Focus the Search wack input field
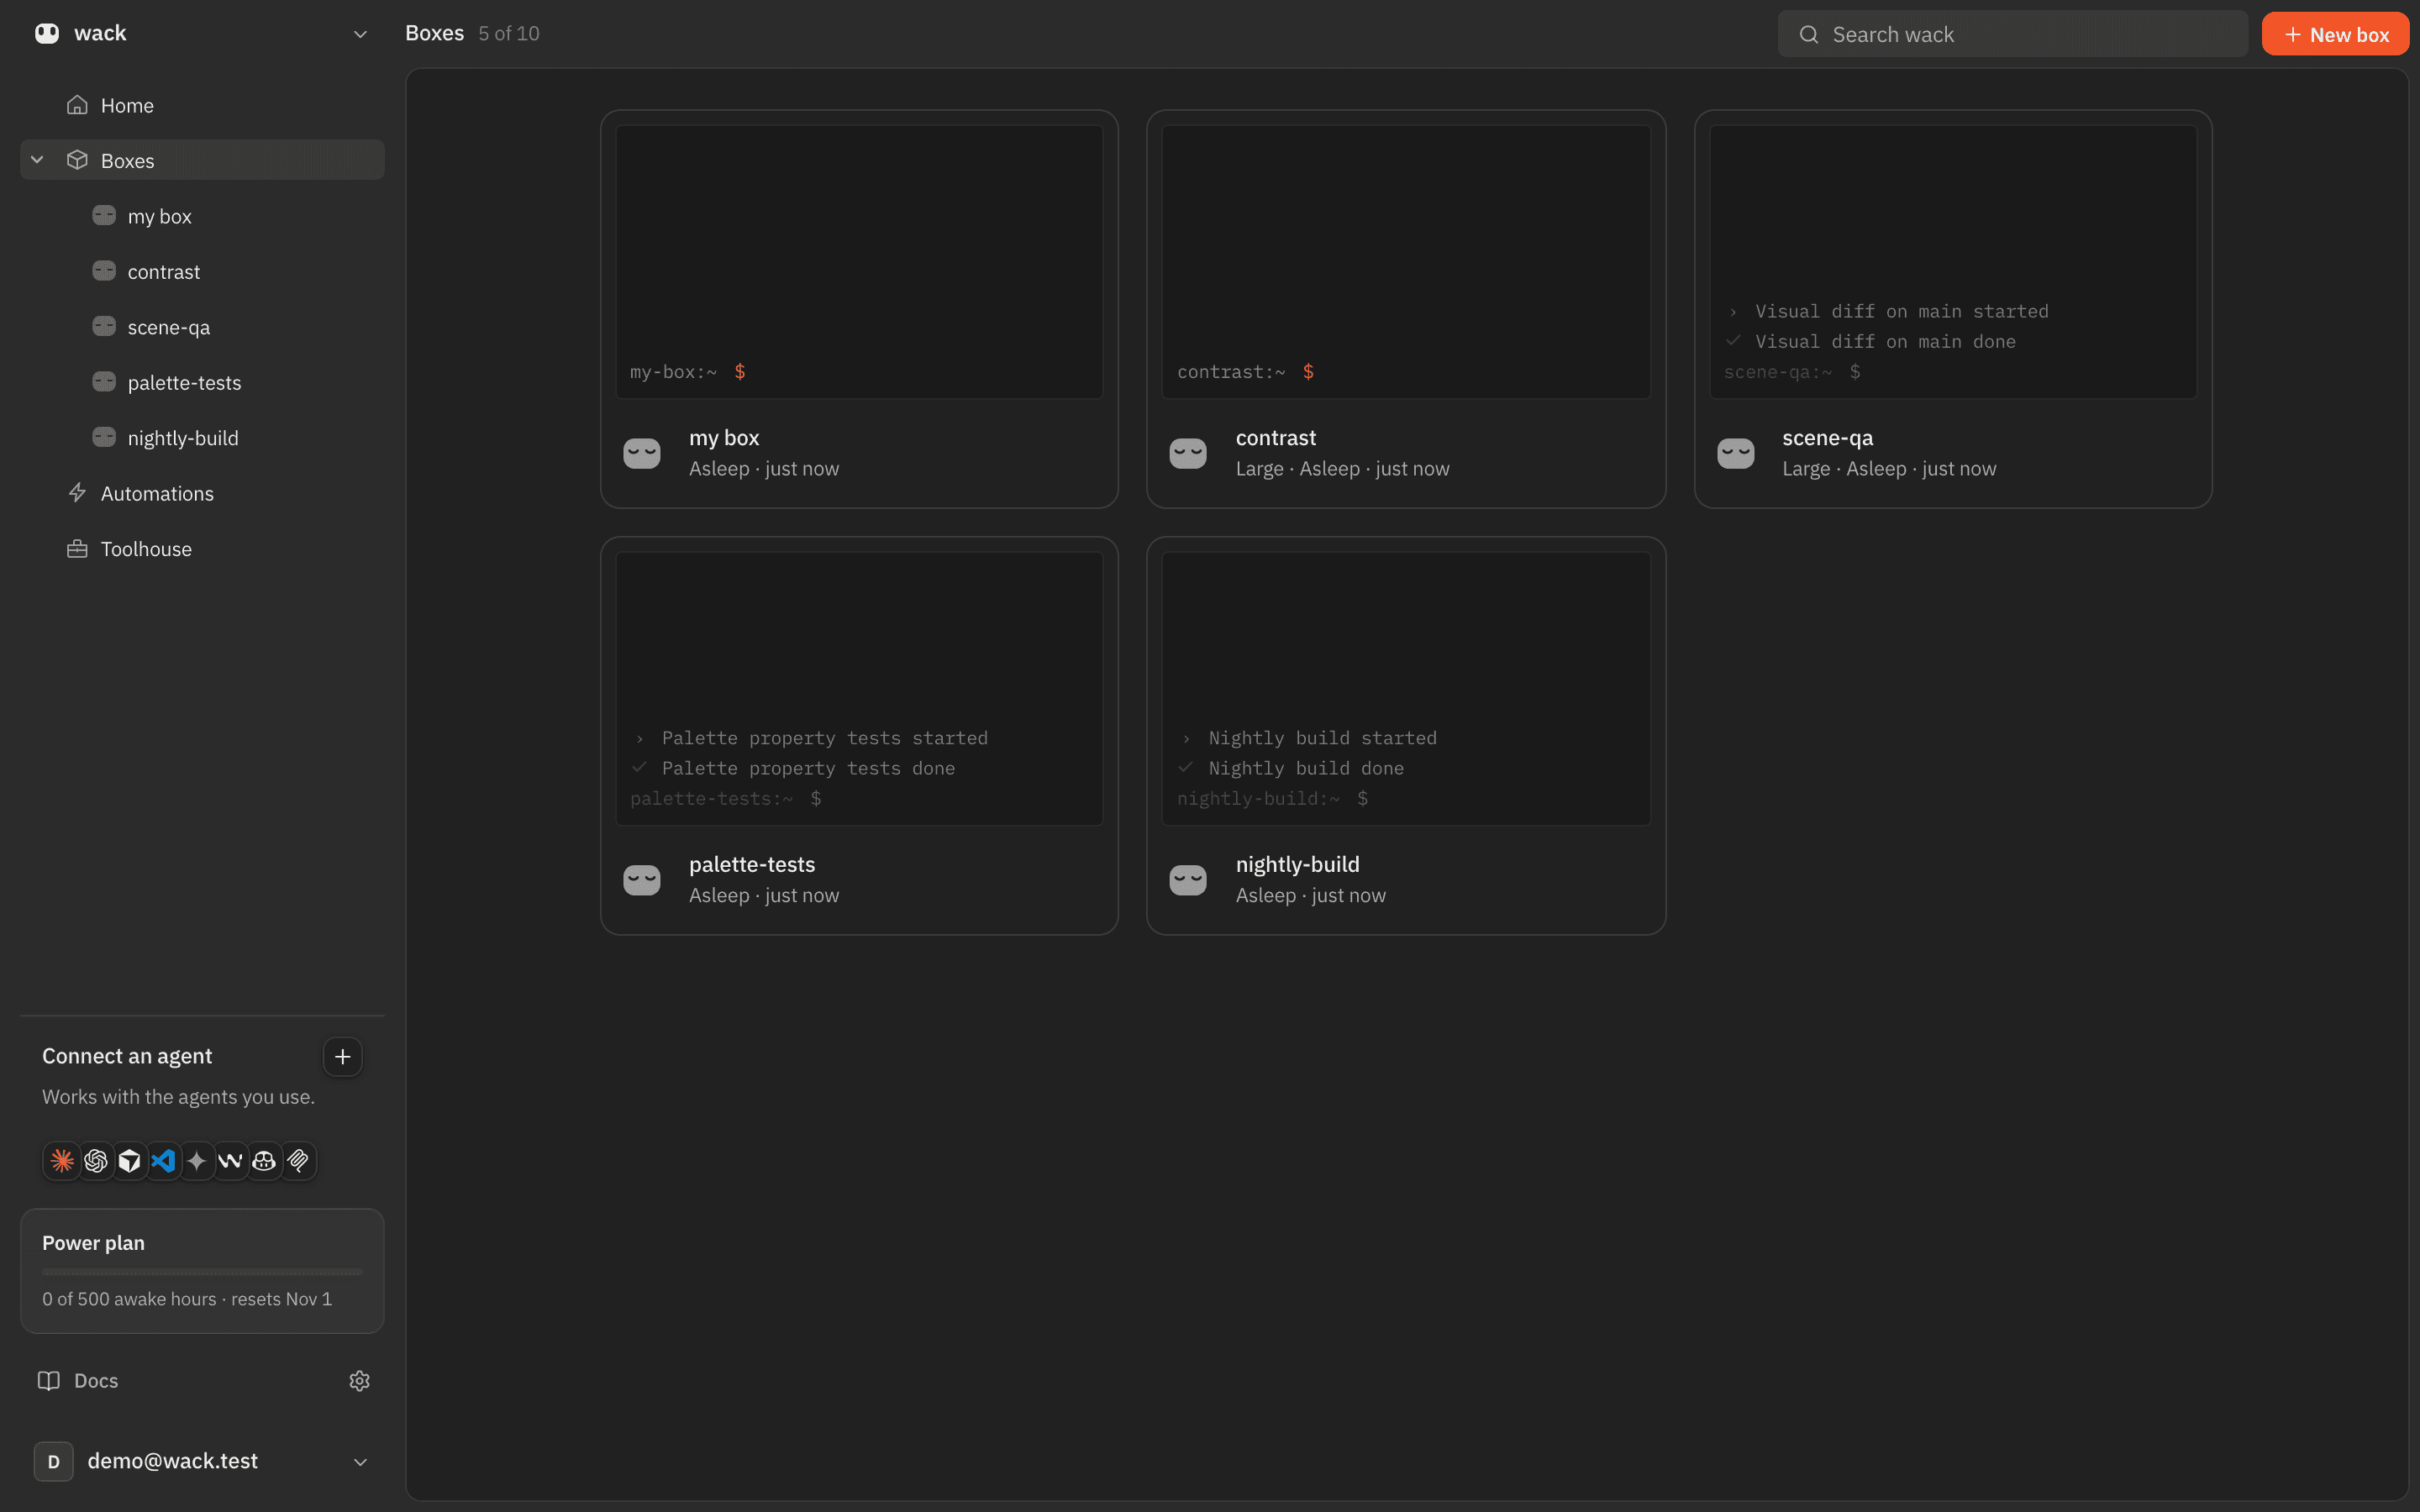 [2012, 34]
